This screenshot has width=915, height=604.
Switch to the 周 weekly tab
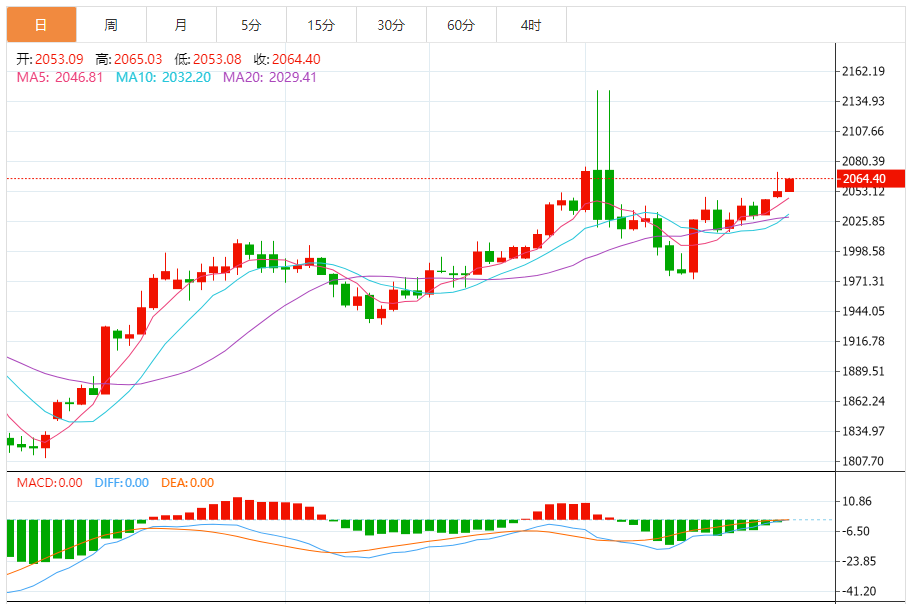(111, 25)
